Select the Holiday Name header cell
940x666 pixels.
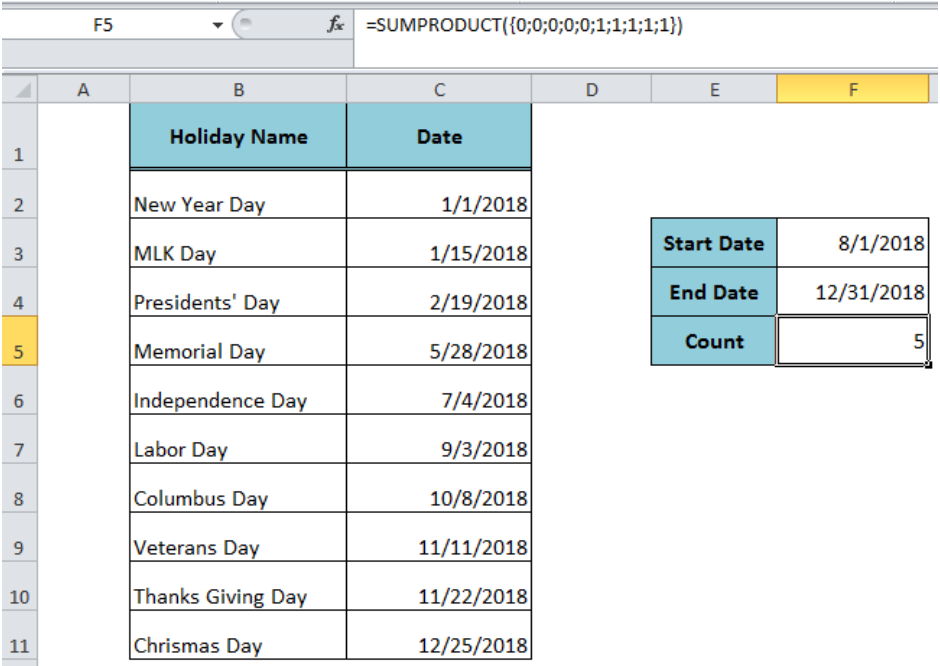click(x=238, y=136)
